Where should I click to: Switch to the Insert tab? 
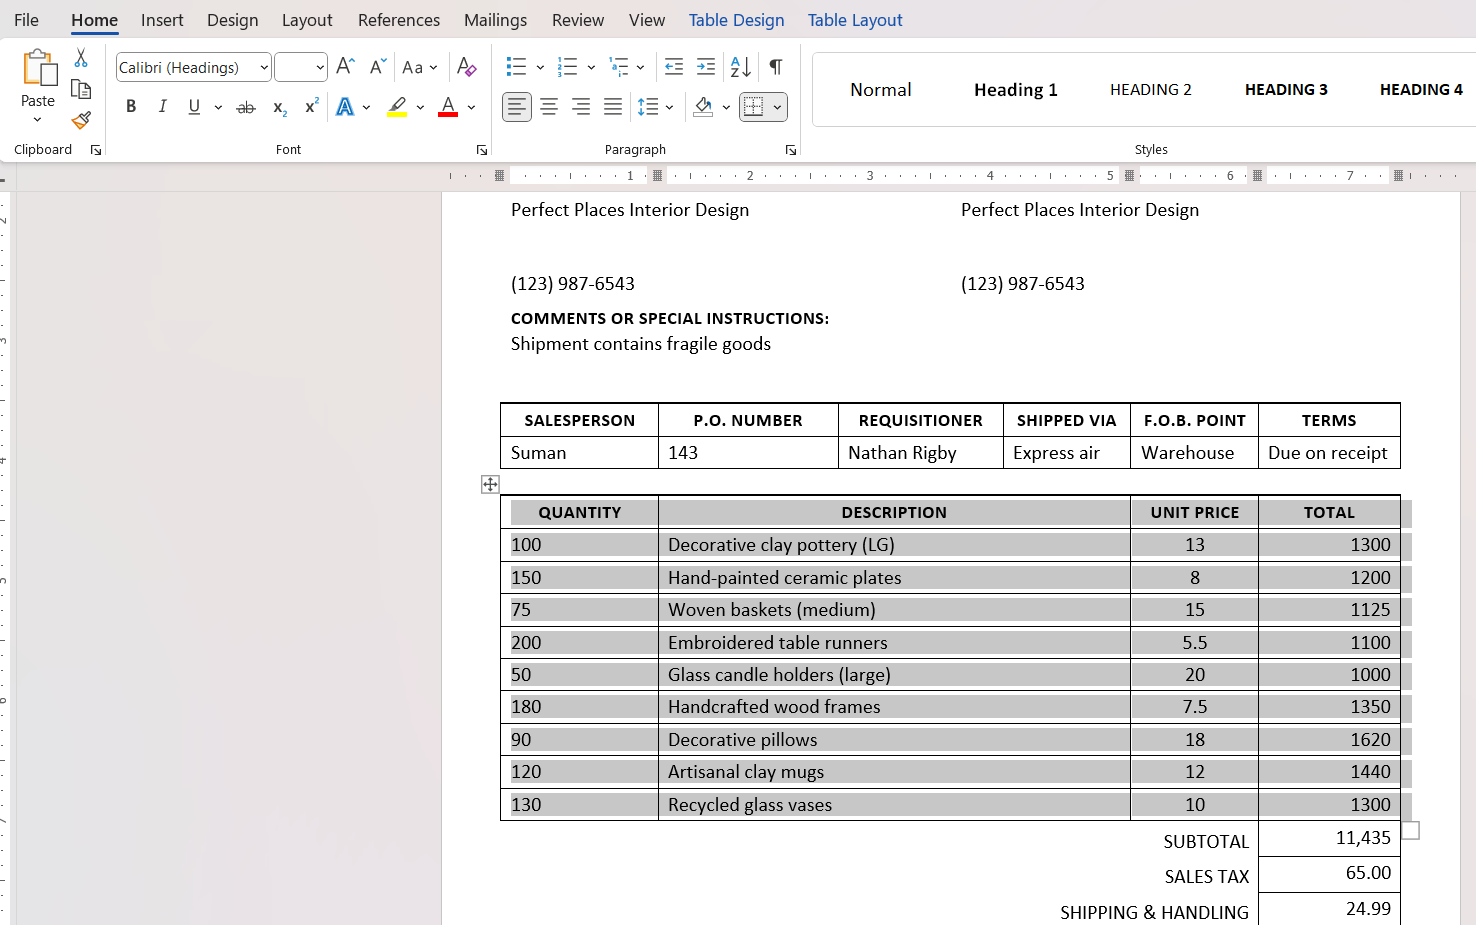(x=162, y=20)
